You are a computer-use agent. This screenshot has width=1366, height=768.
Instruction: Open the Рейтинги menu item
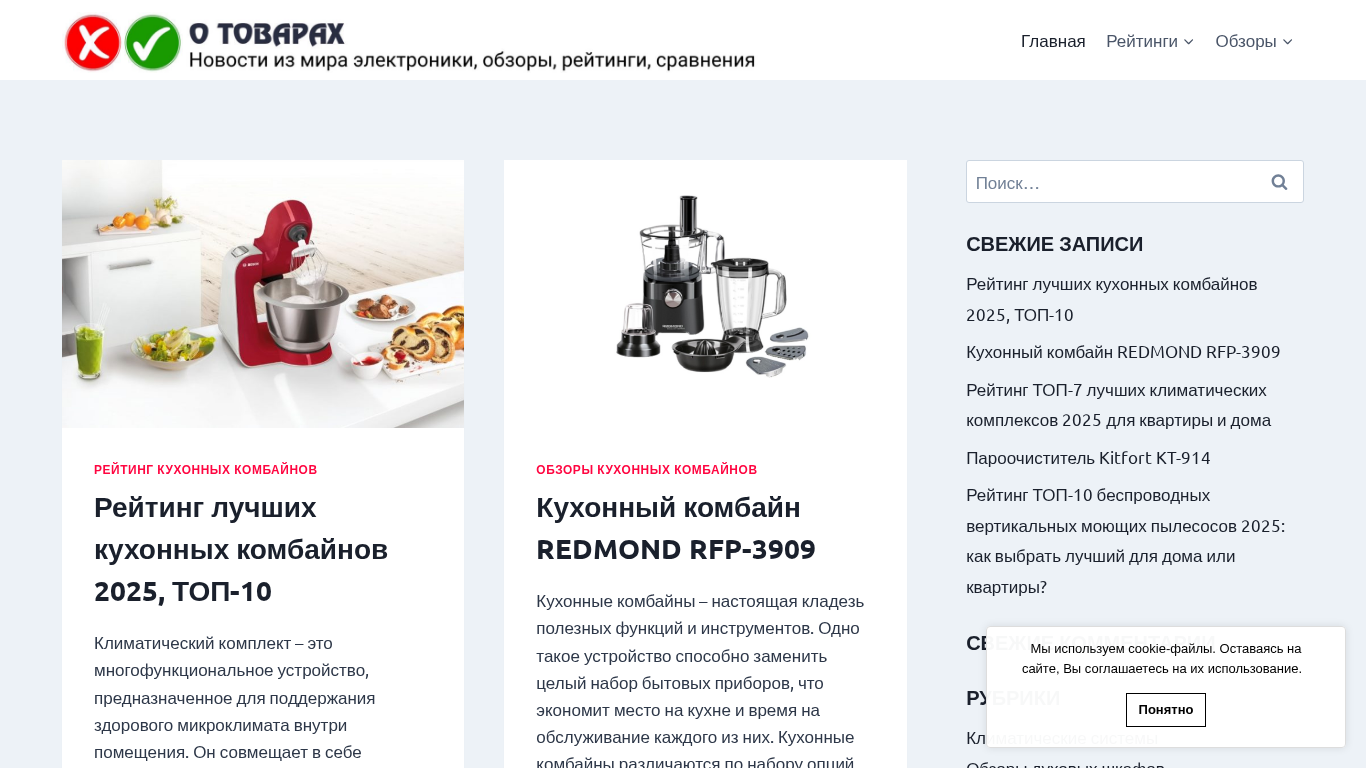coord(1142,41)
